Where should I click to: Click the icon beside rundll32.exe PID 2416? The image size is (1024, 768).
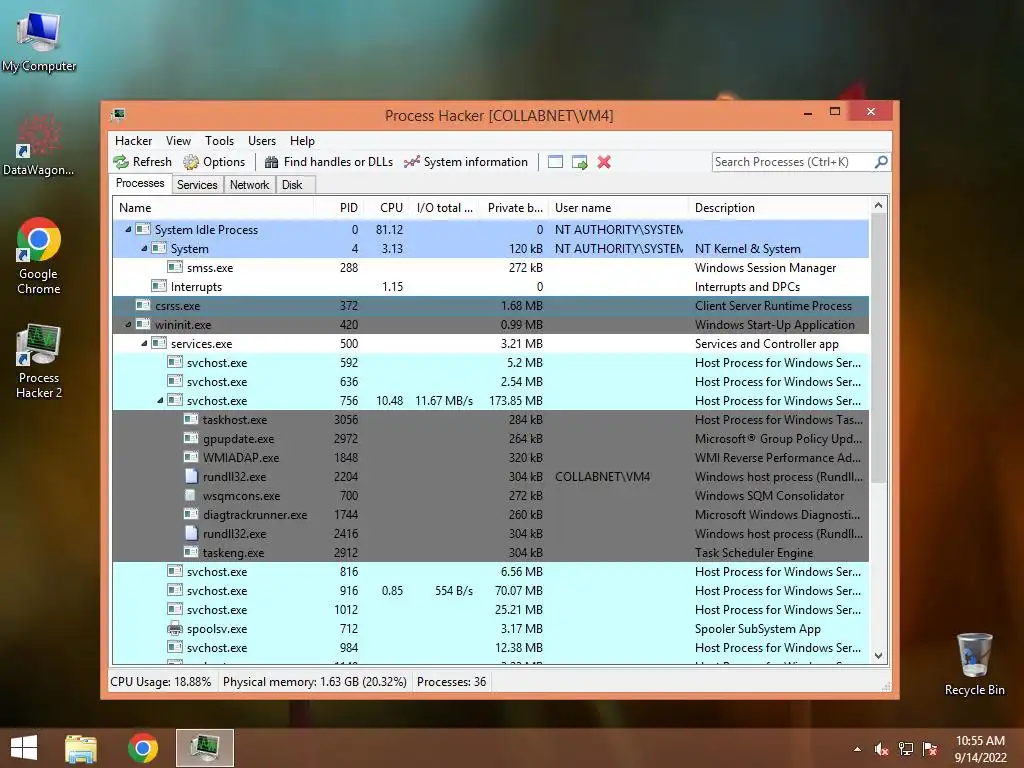(191, 534)
